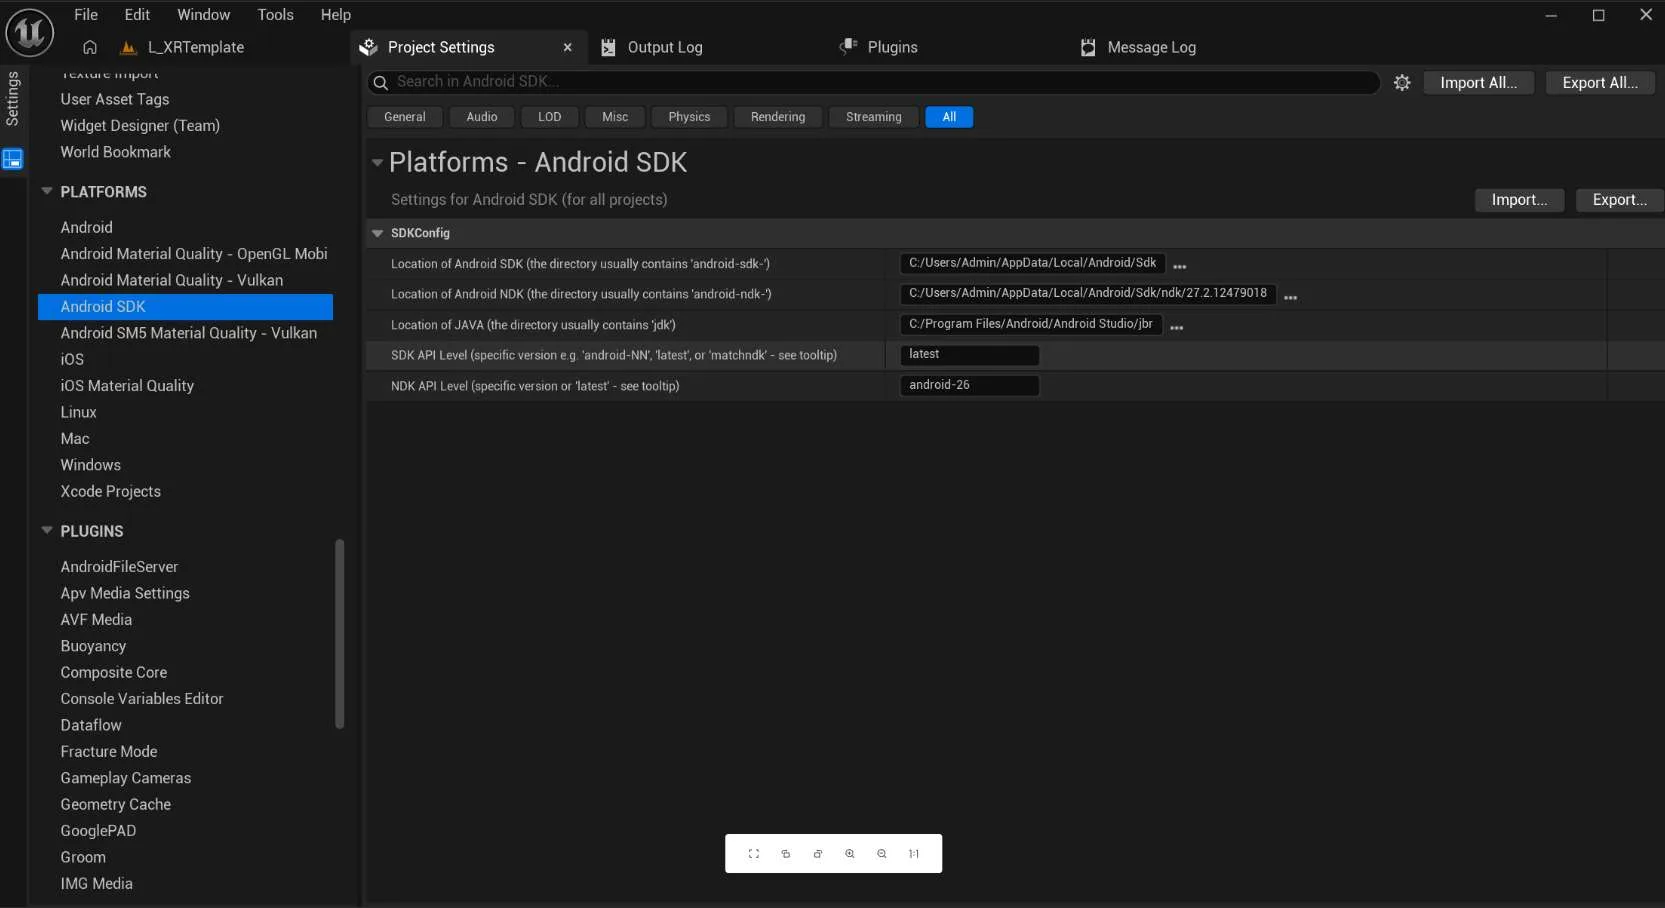Screen dimensions: 1665x908
Task: Click the Message Log tab icon
Action: pyautogui.click(x=1088, y=47)
